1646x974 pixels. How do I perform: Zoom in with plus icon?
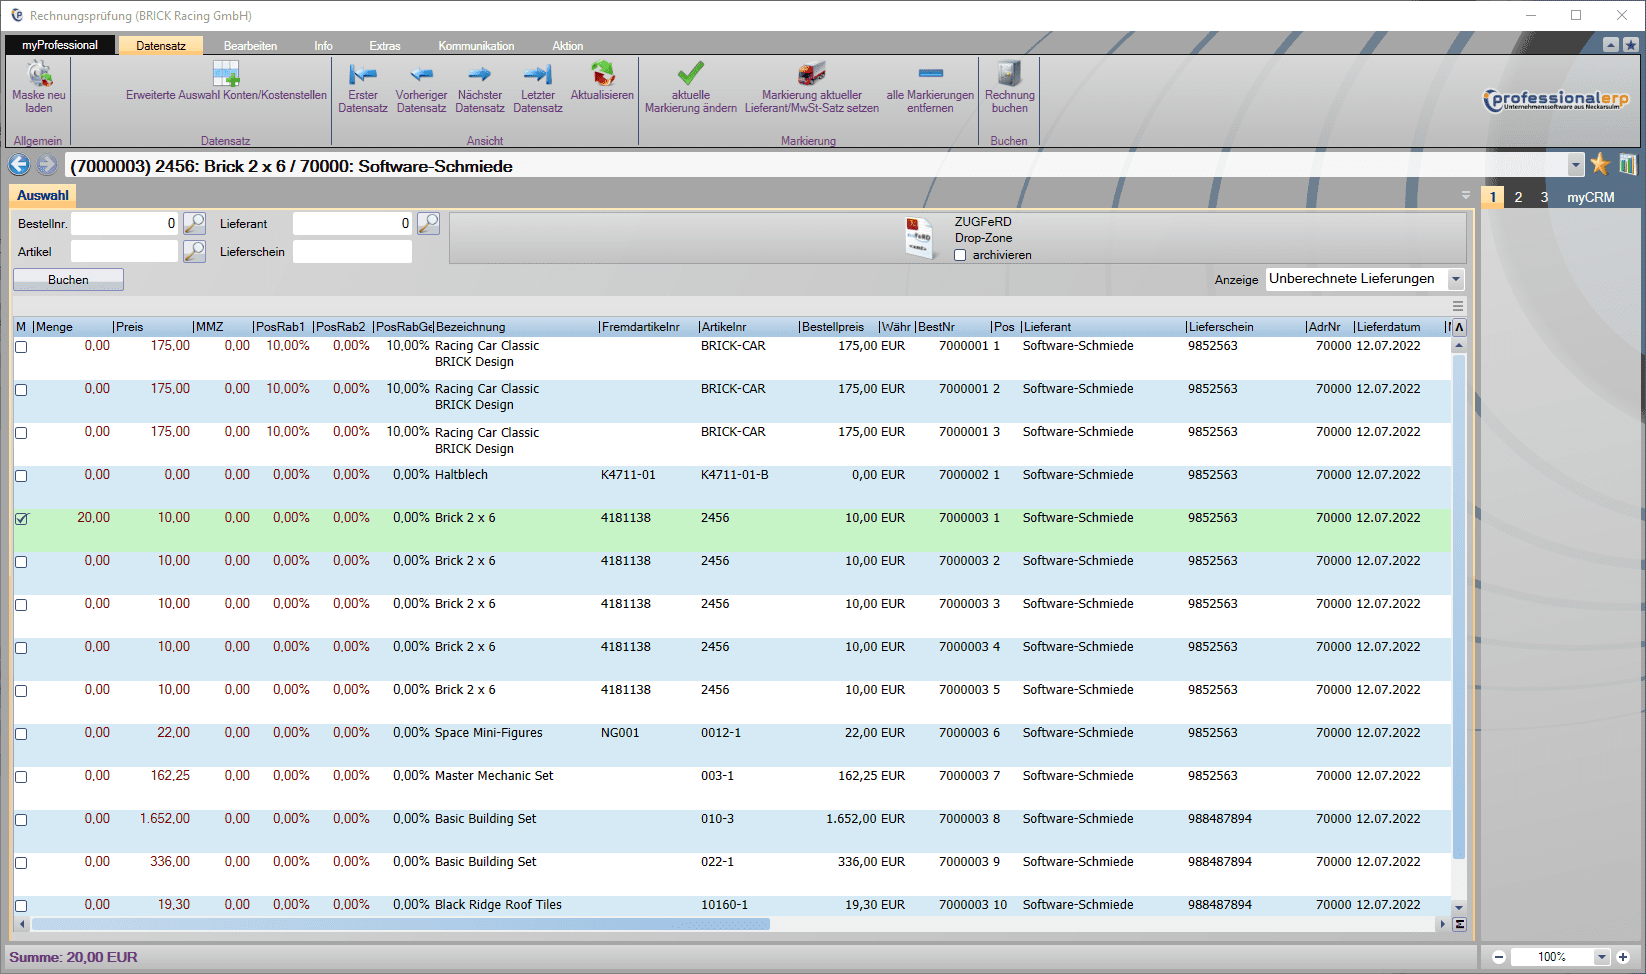[x=1623, y=957]
